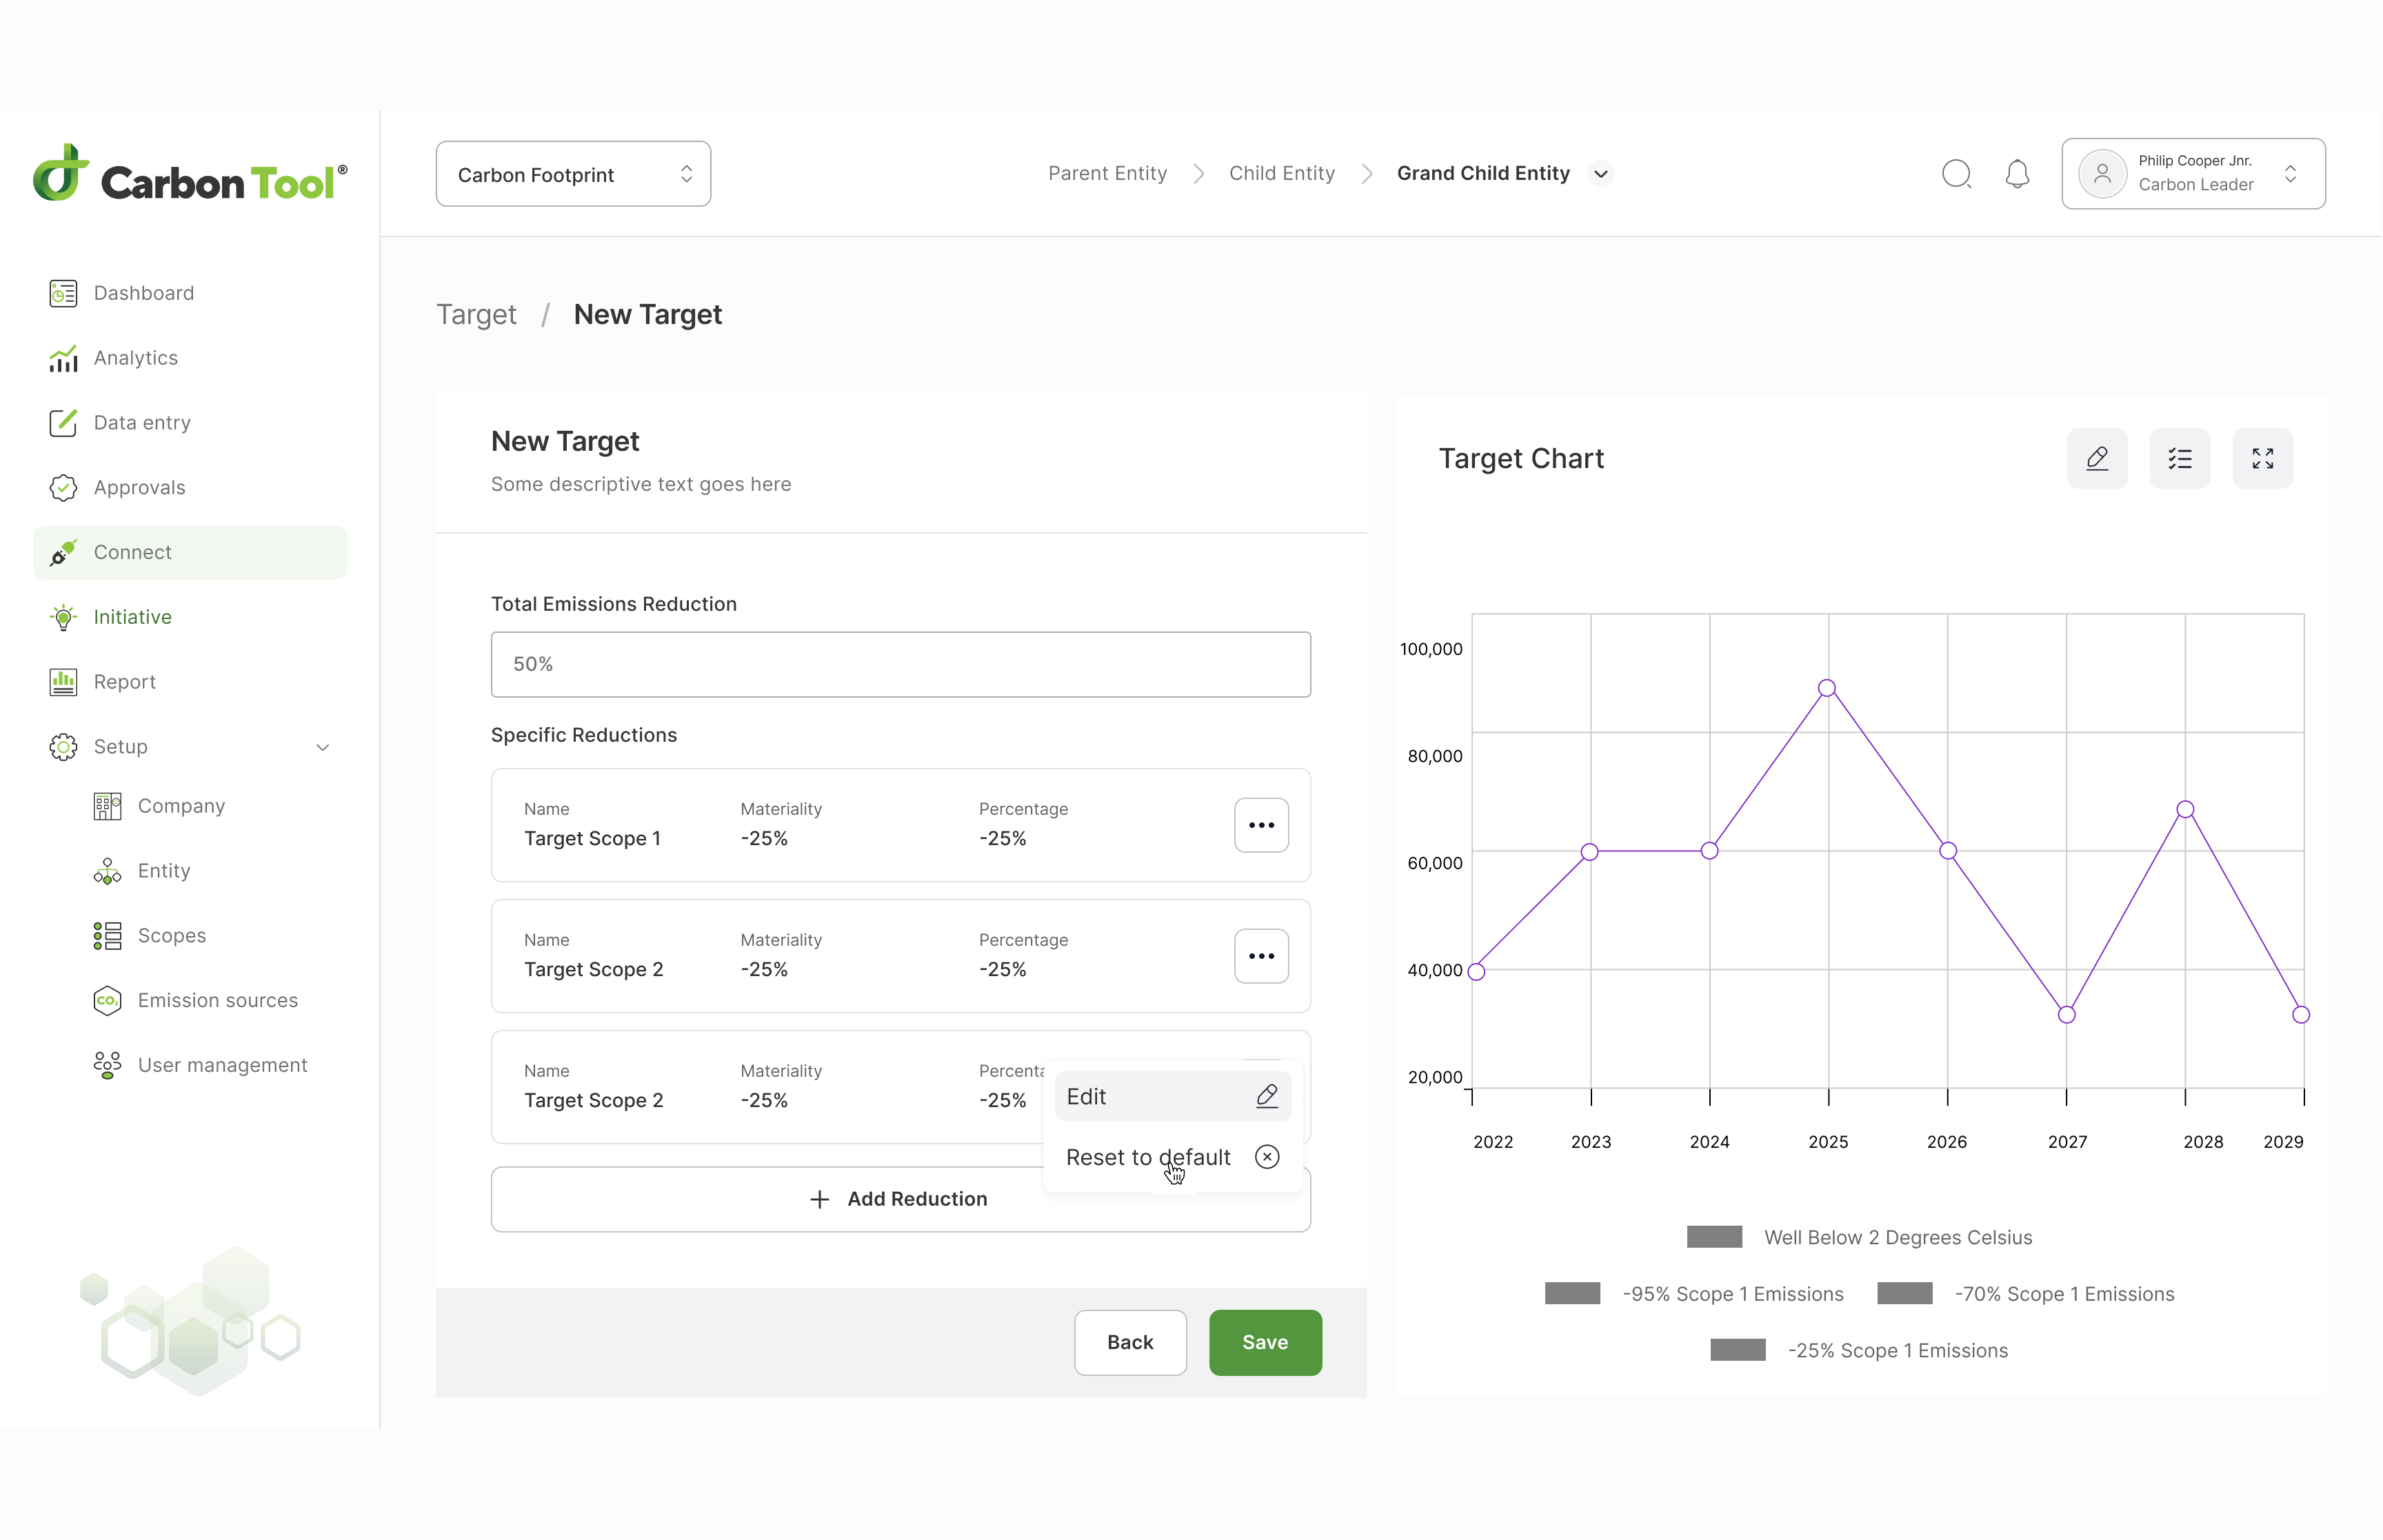2383x1540 pixels.
Task: Open the Philip Cooper Jnr. account menu
Action: point(2193,174)
